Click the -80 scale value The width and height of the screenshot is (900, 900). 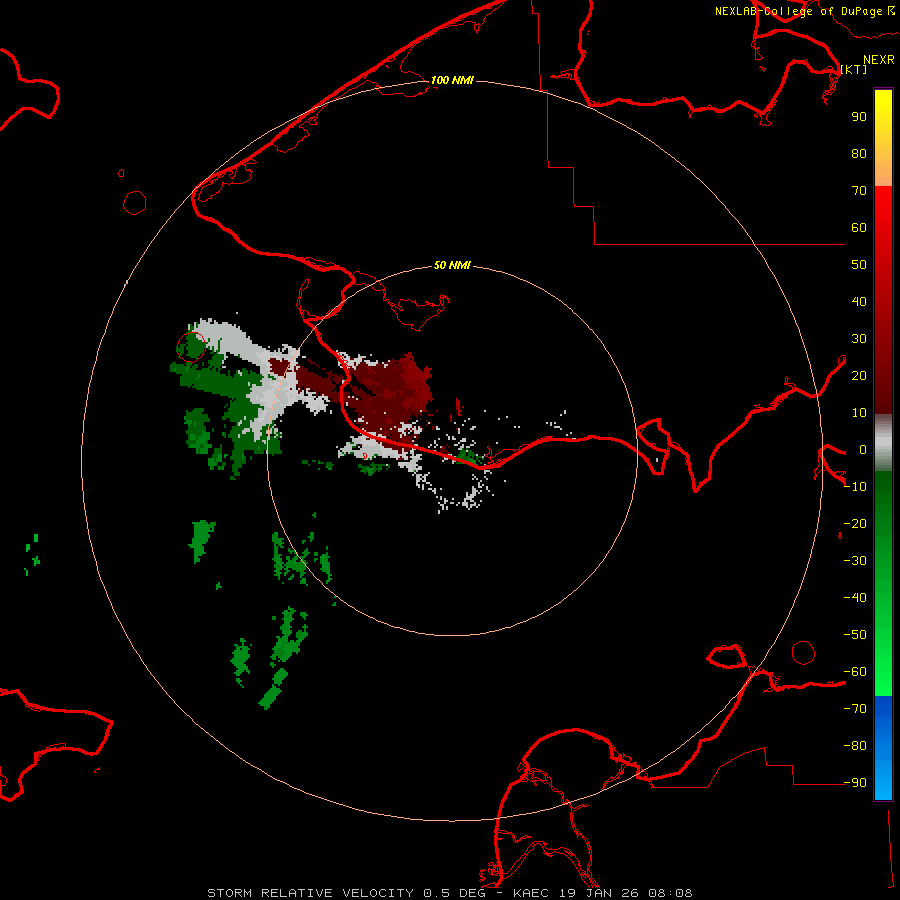click(x=855, y=746)
